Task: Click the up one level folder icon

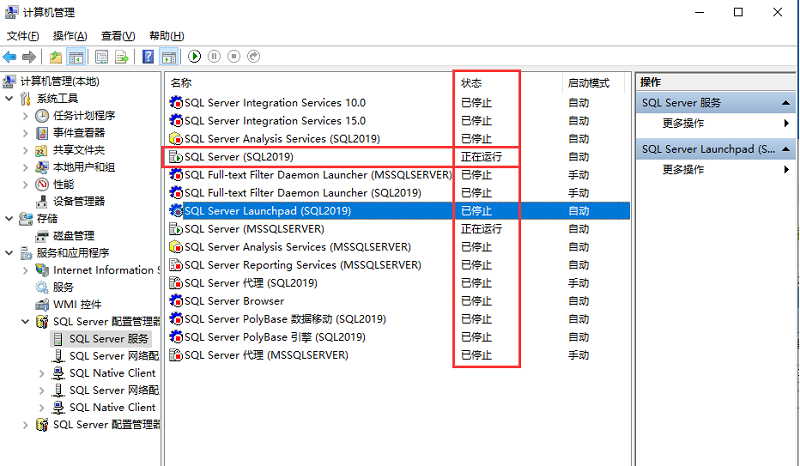Action: pyautogui.click(x=56, y=57)
